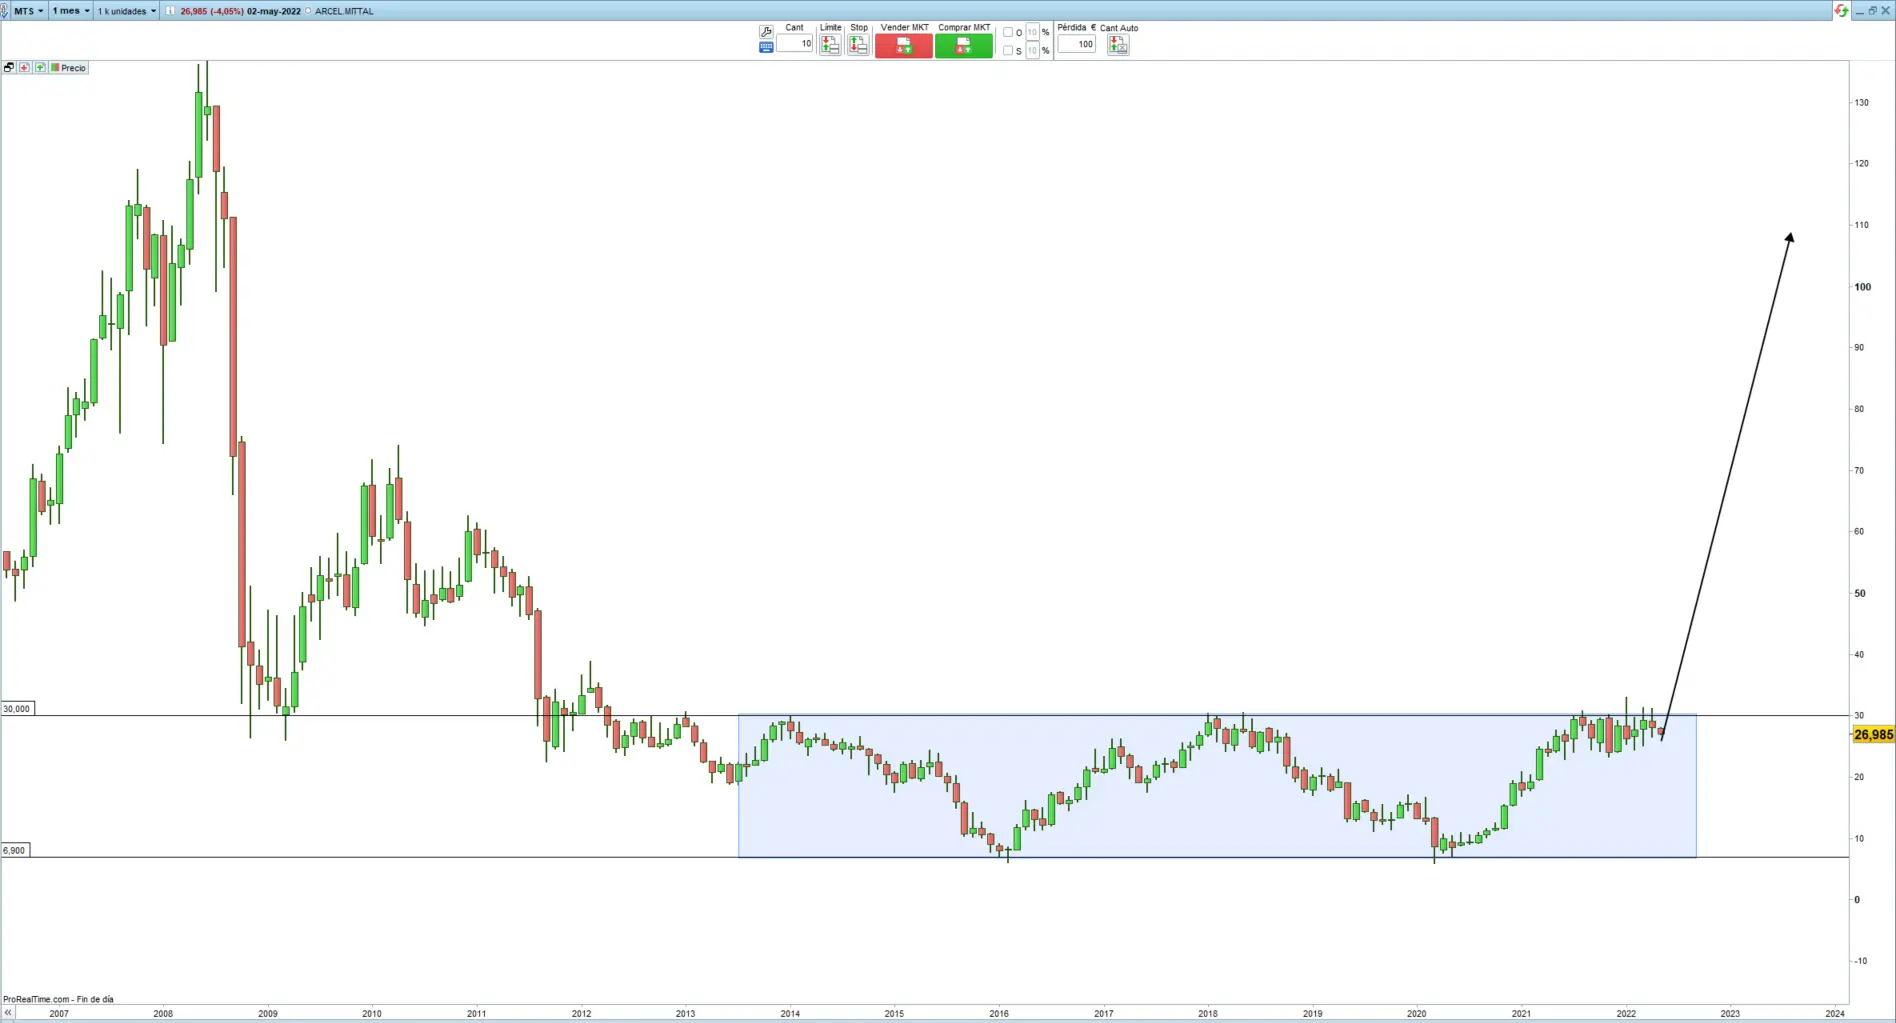Viewport: 1896px width, 1023px height.
Task: Click the detach panel icon left of Precio
Action: tap(9, 68)
